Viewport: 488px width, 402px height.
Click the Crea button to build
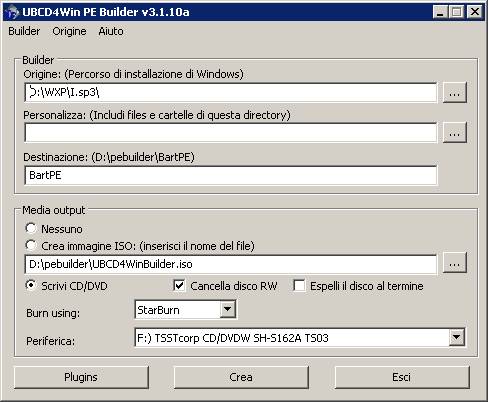[241, 377]
